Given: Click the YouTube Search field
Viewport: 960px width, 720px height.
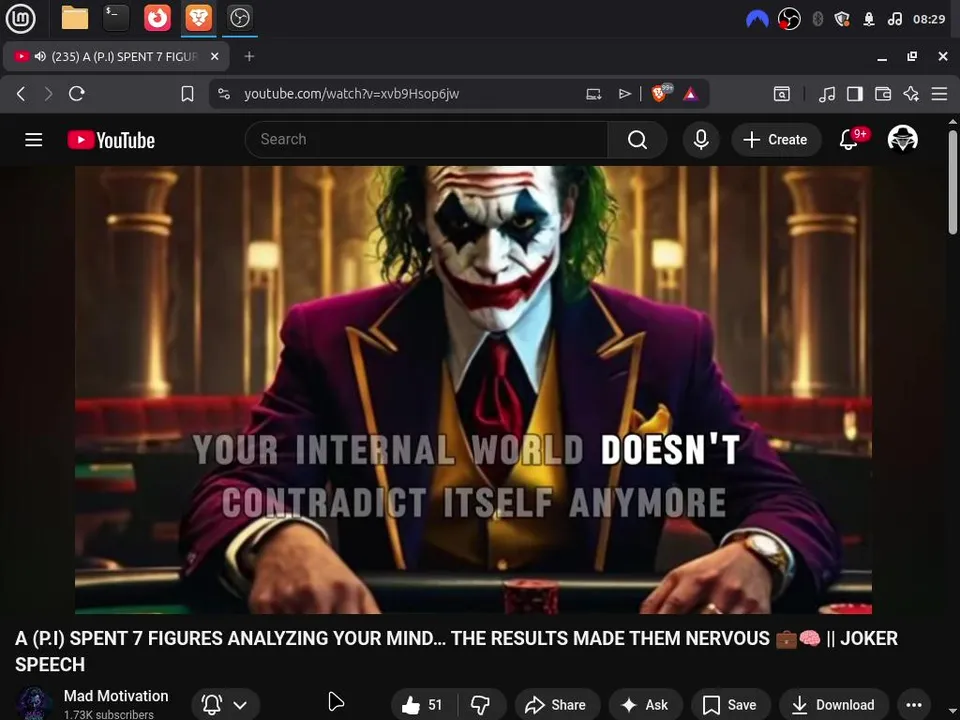Looking at the screenshot, I should [426, 140].
